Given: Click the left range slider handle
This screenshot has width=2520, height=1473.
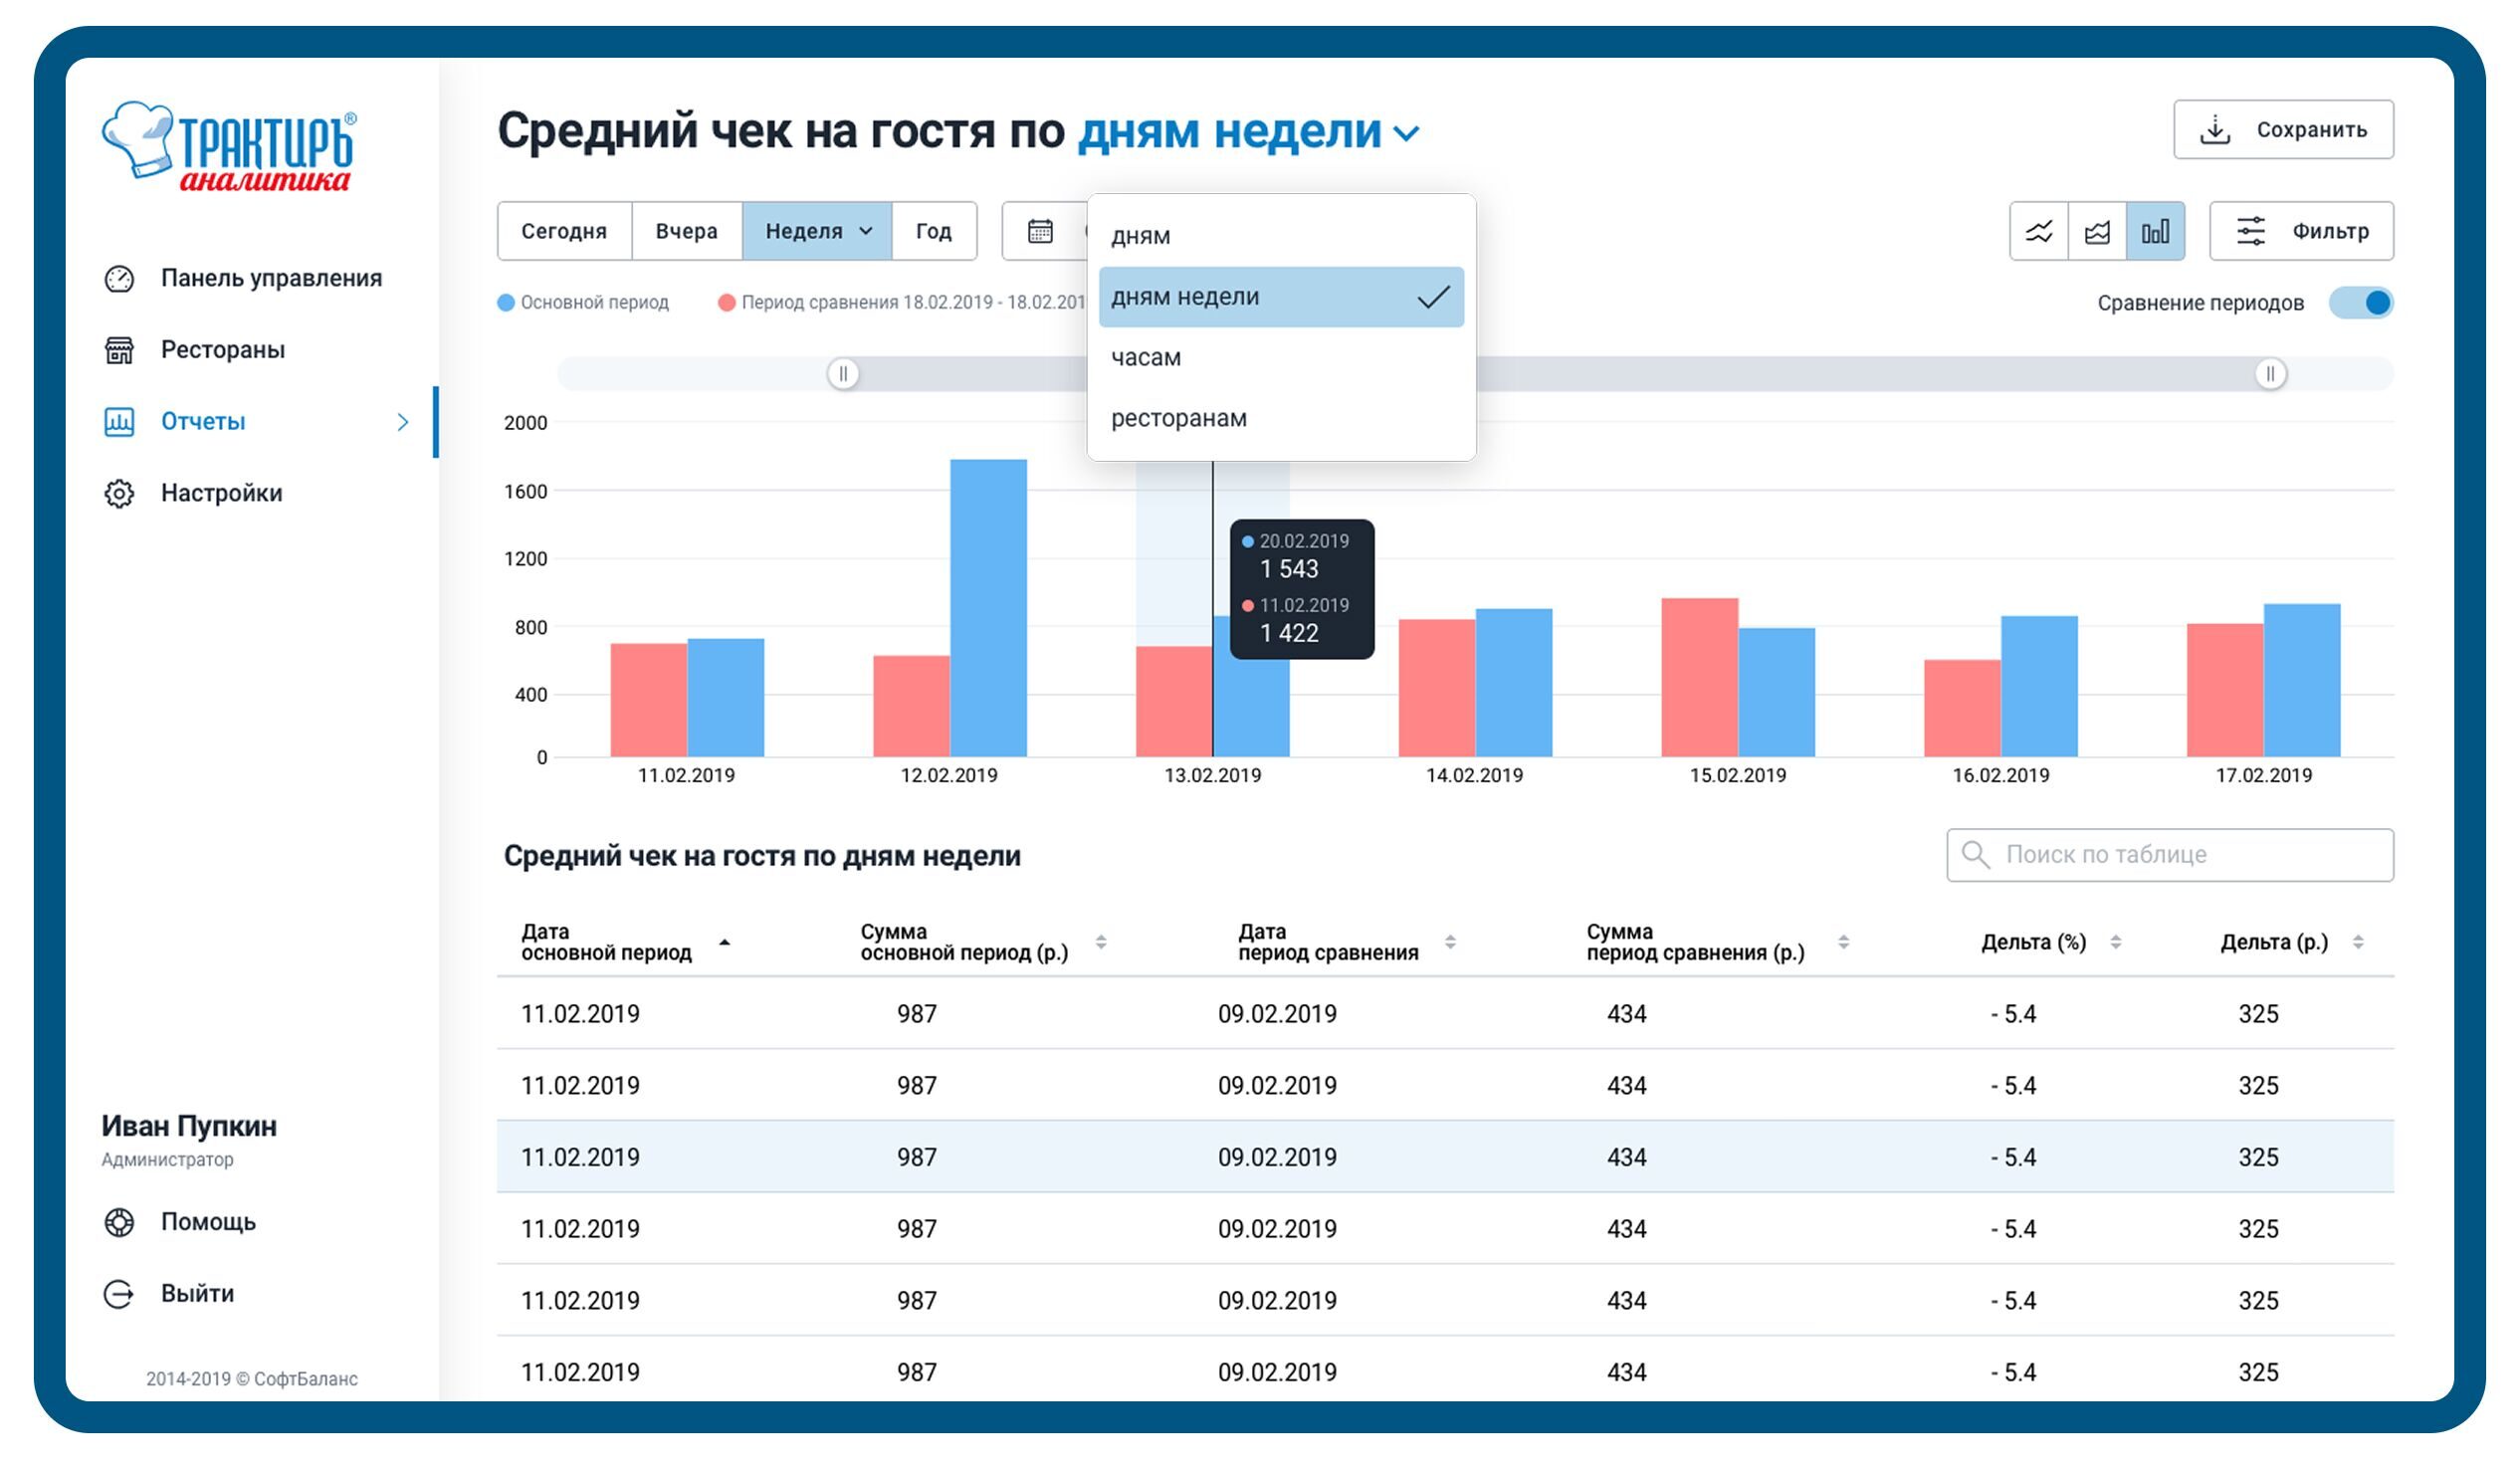Looking at the screenshot, I should (843, 374).
